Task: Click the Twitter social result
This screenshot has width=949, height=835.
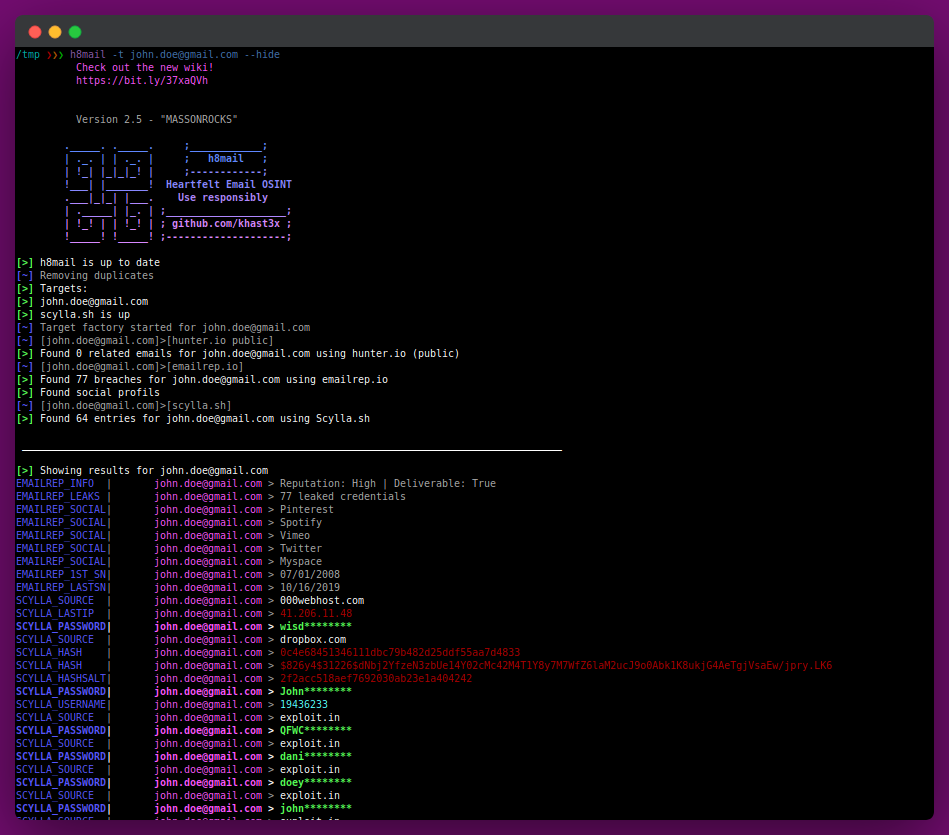Action: coord(301,548)
